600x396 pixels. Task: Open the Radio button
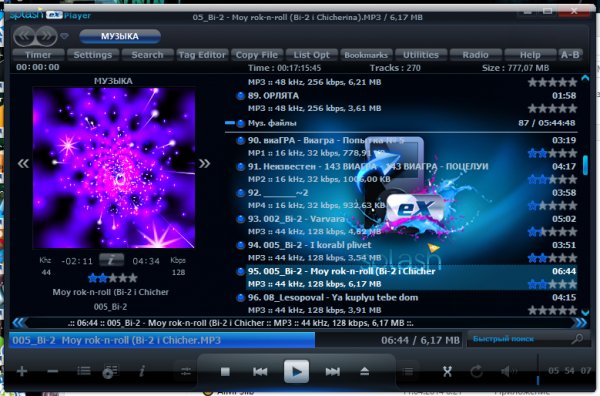point(476,55)
